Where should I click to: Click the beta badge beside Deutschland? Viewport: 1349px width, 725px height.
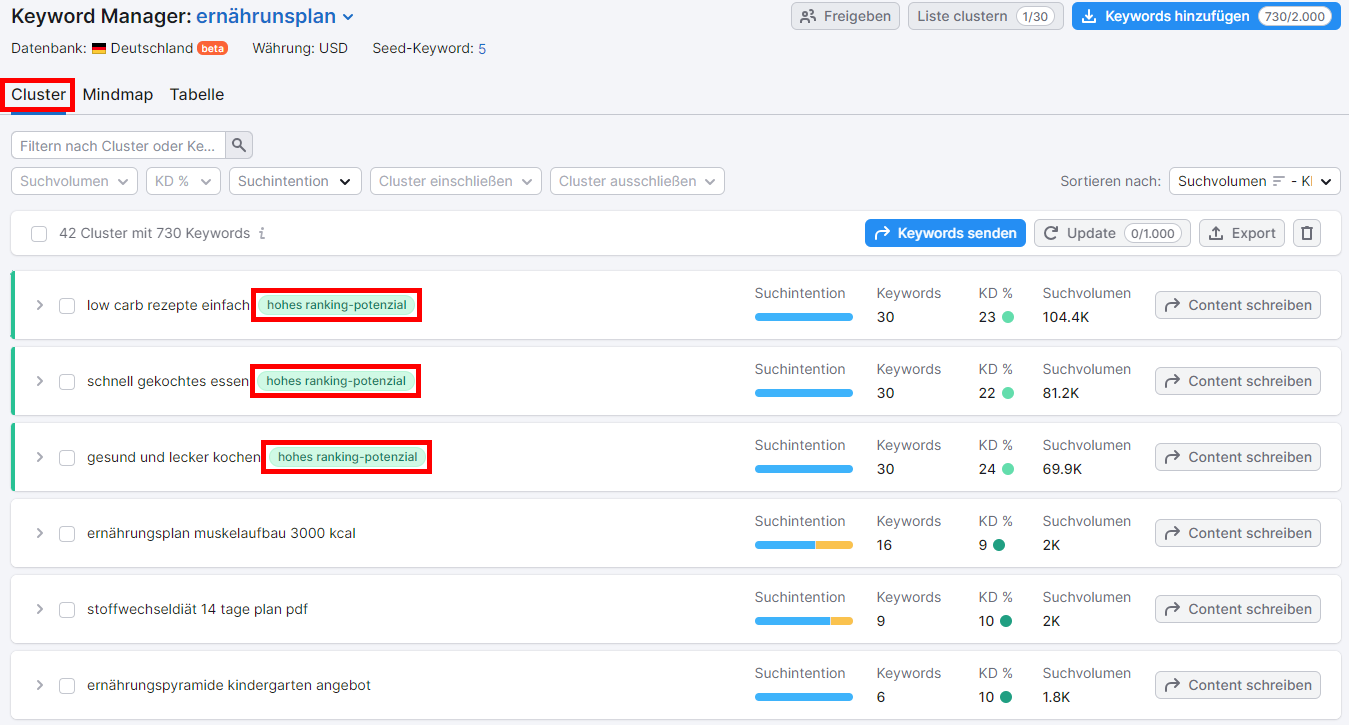click(x=212, y=48)
